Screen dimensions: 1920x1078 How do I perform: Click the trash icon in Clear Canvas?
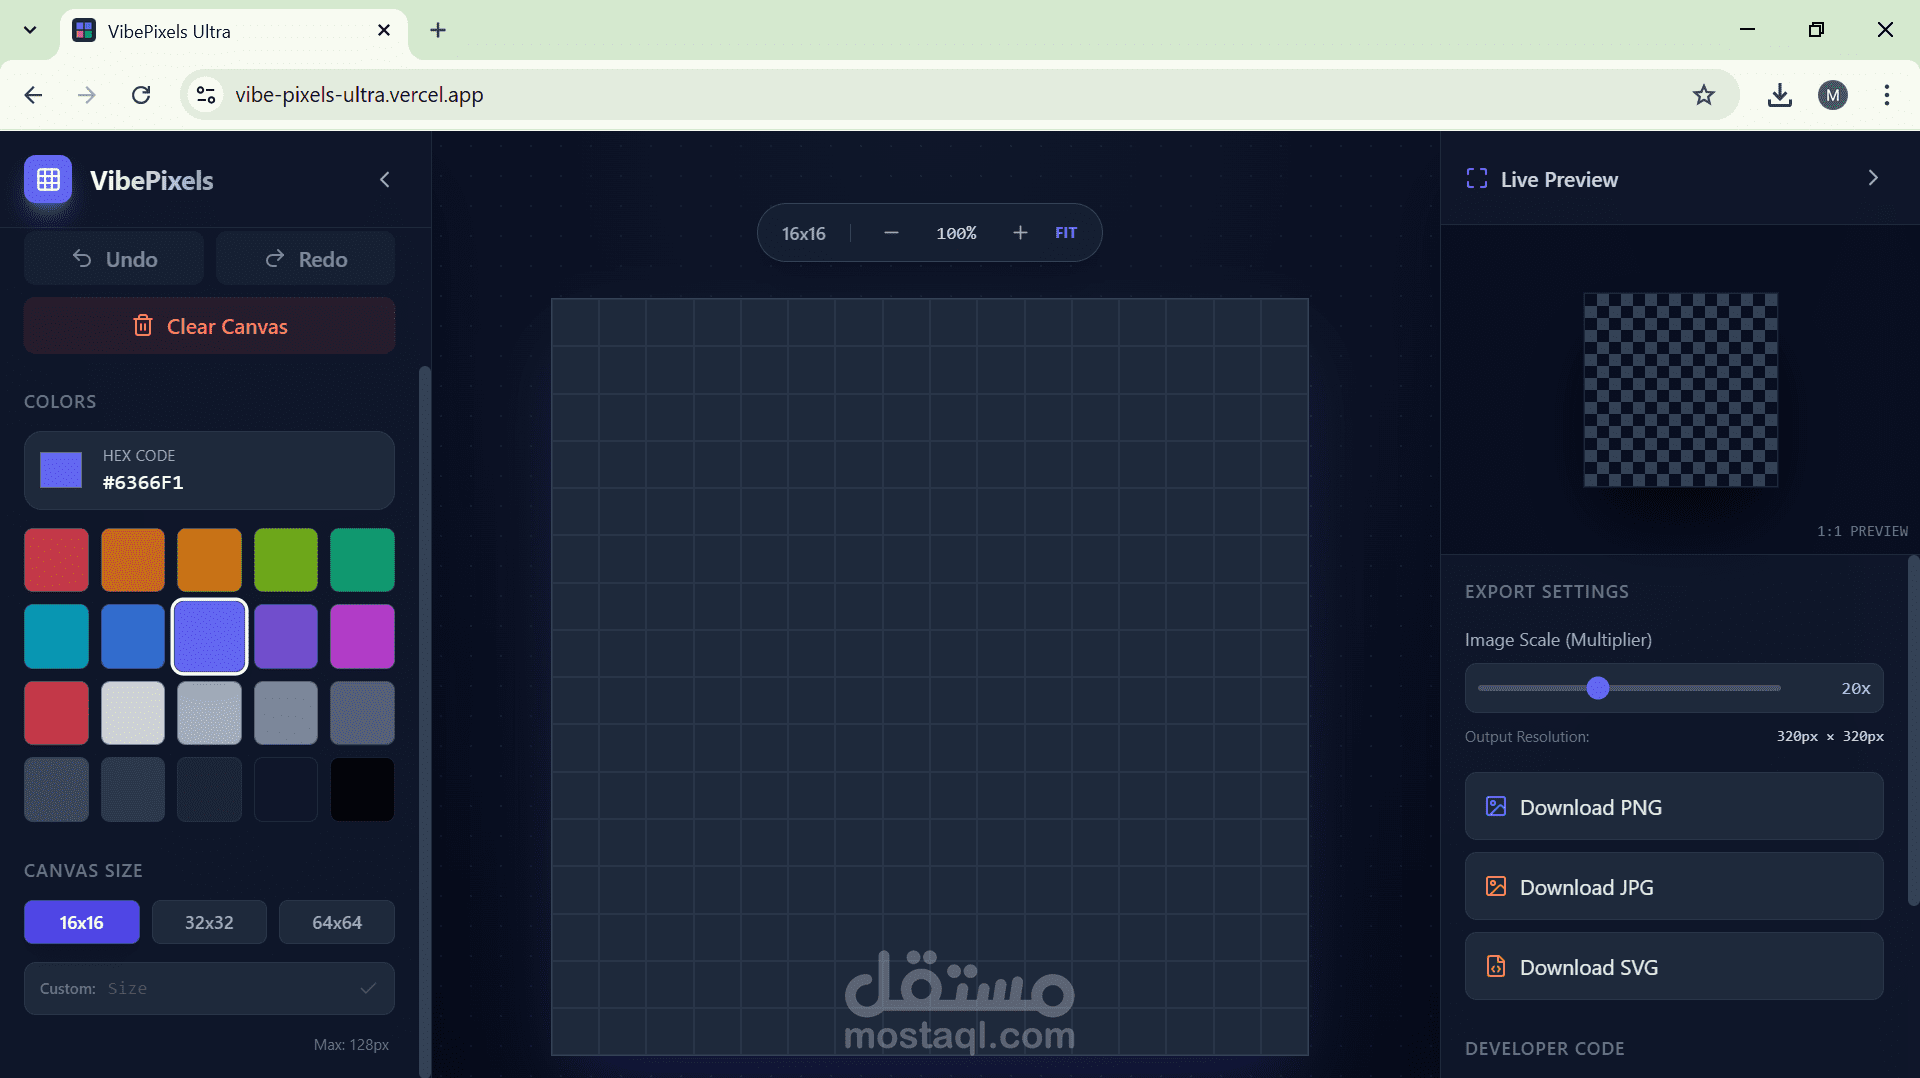(144, 325)
